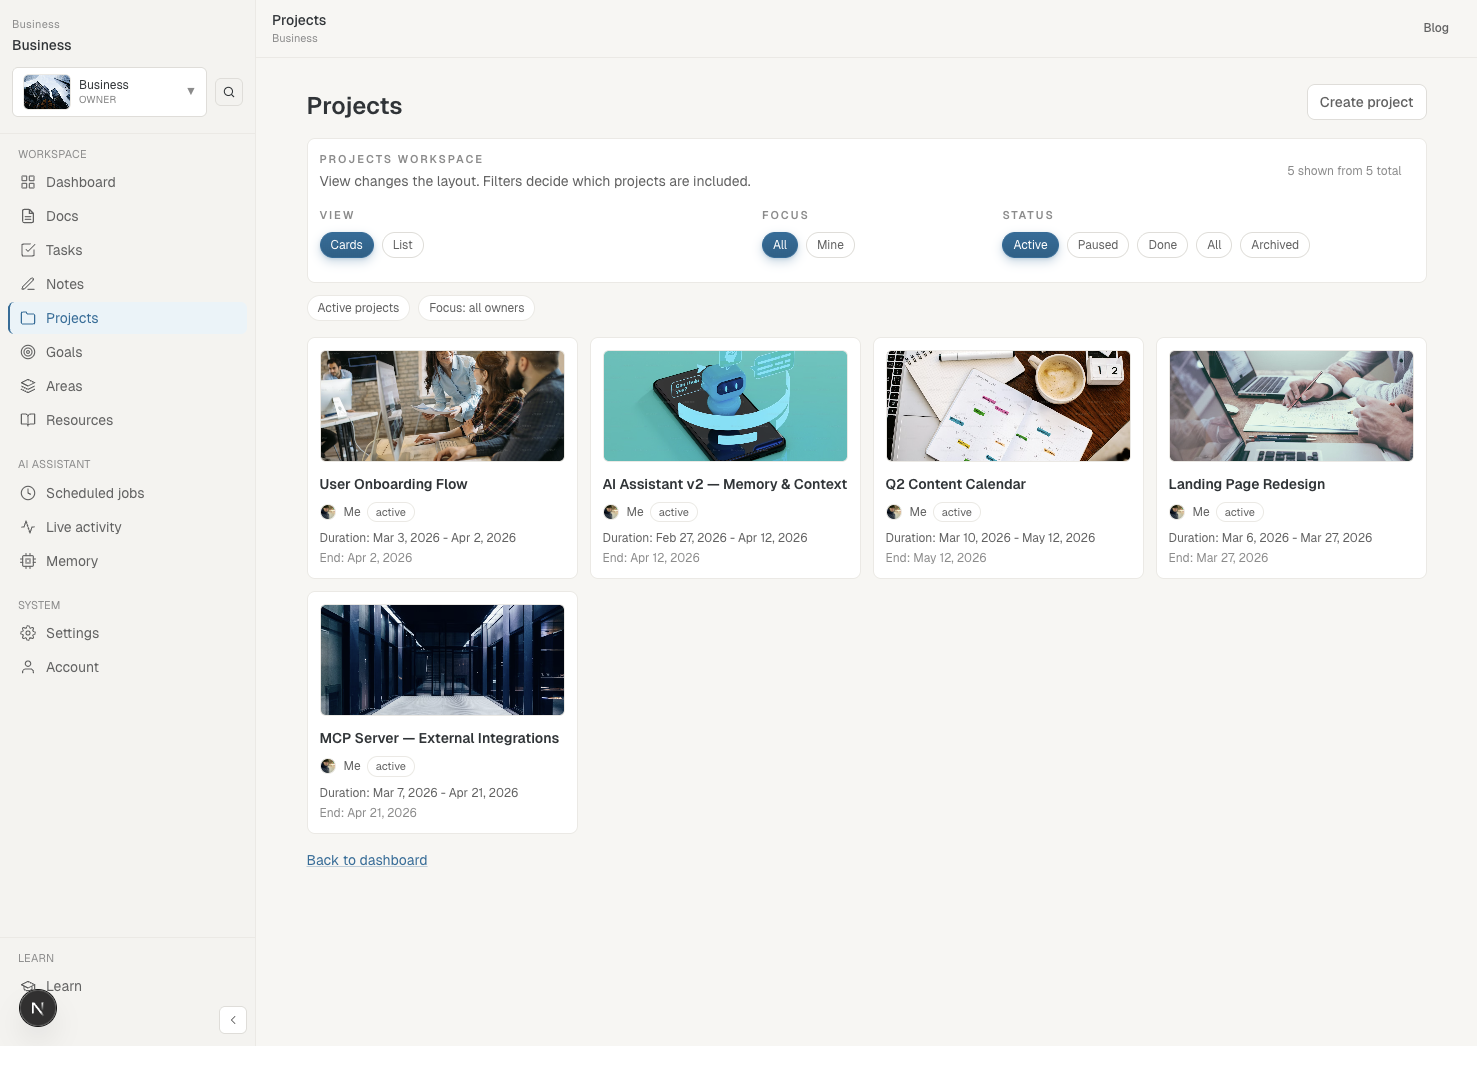Viewport: 1479px width, 1080px height.
Task: Follow the Back to dashboard link
Action: click(x=367, y=860)
